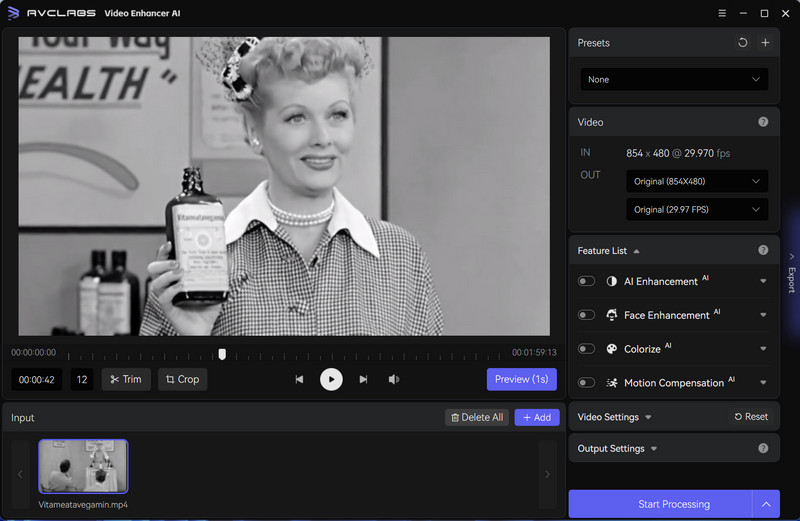Click the video preview frame

pos(284,186)
